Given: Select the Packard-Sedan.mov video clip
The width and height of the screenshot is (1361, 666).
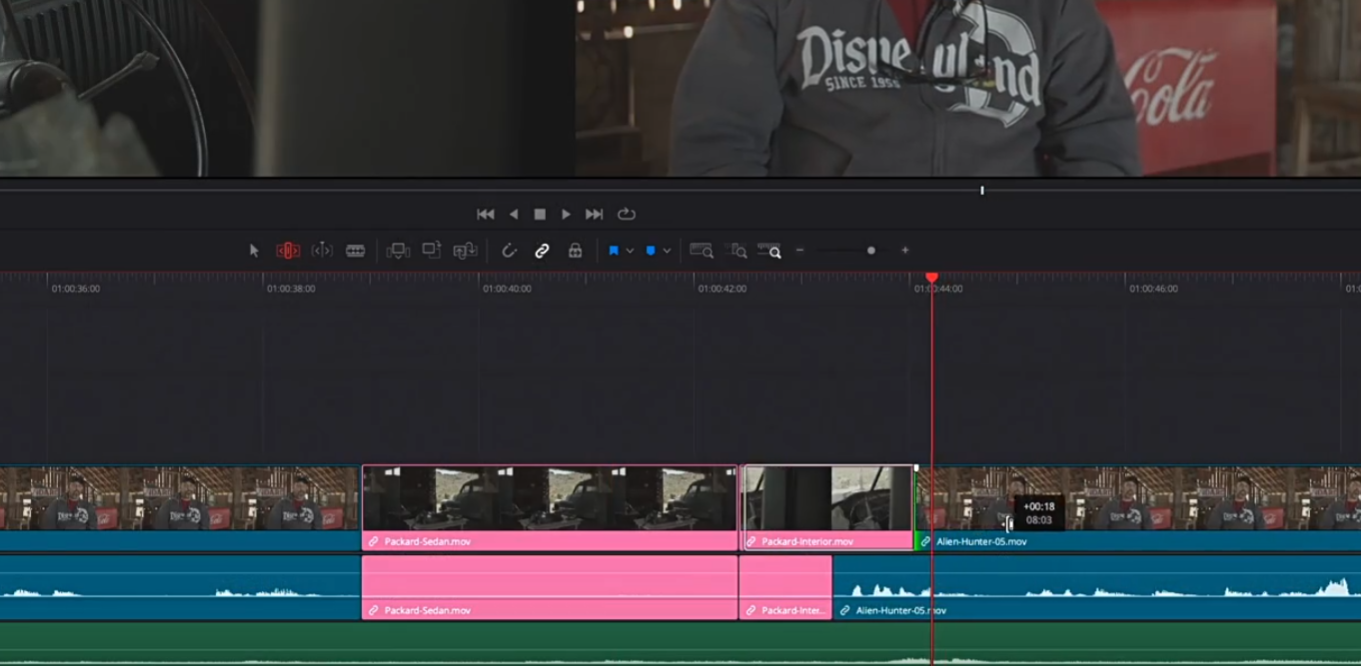Looking at the screenshot, I should 549,498.
